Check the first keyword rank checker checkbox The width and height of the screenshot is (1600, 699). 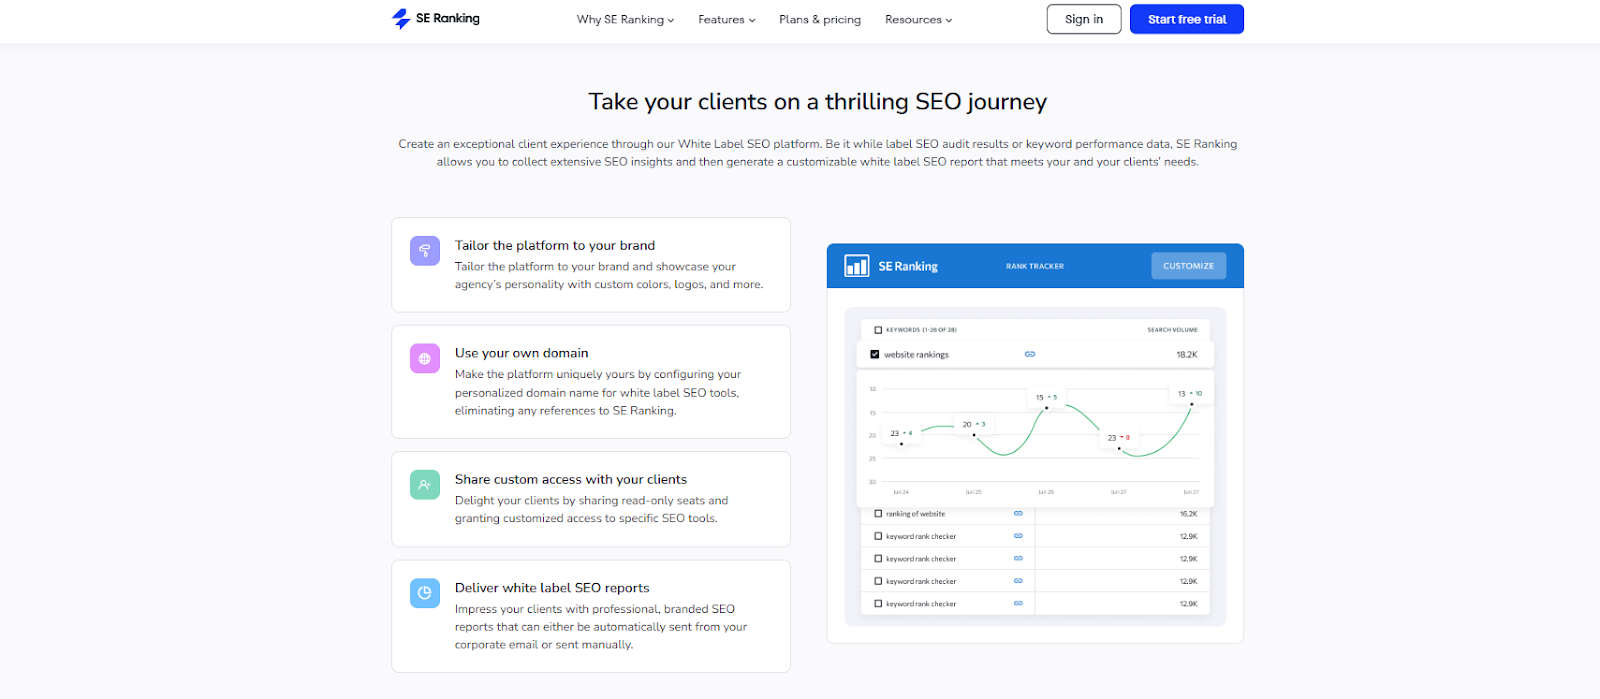[878, 536]
